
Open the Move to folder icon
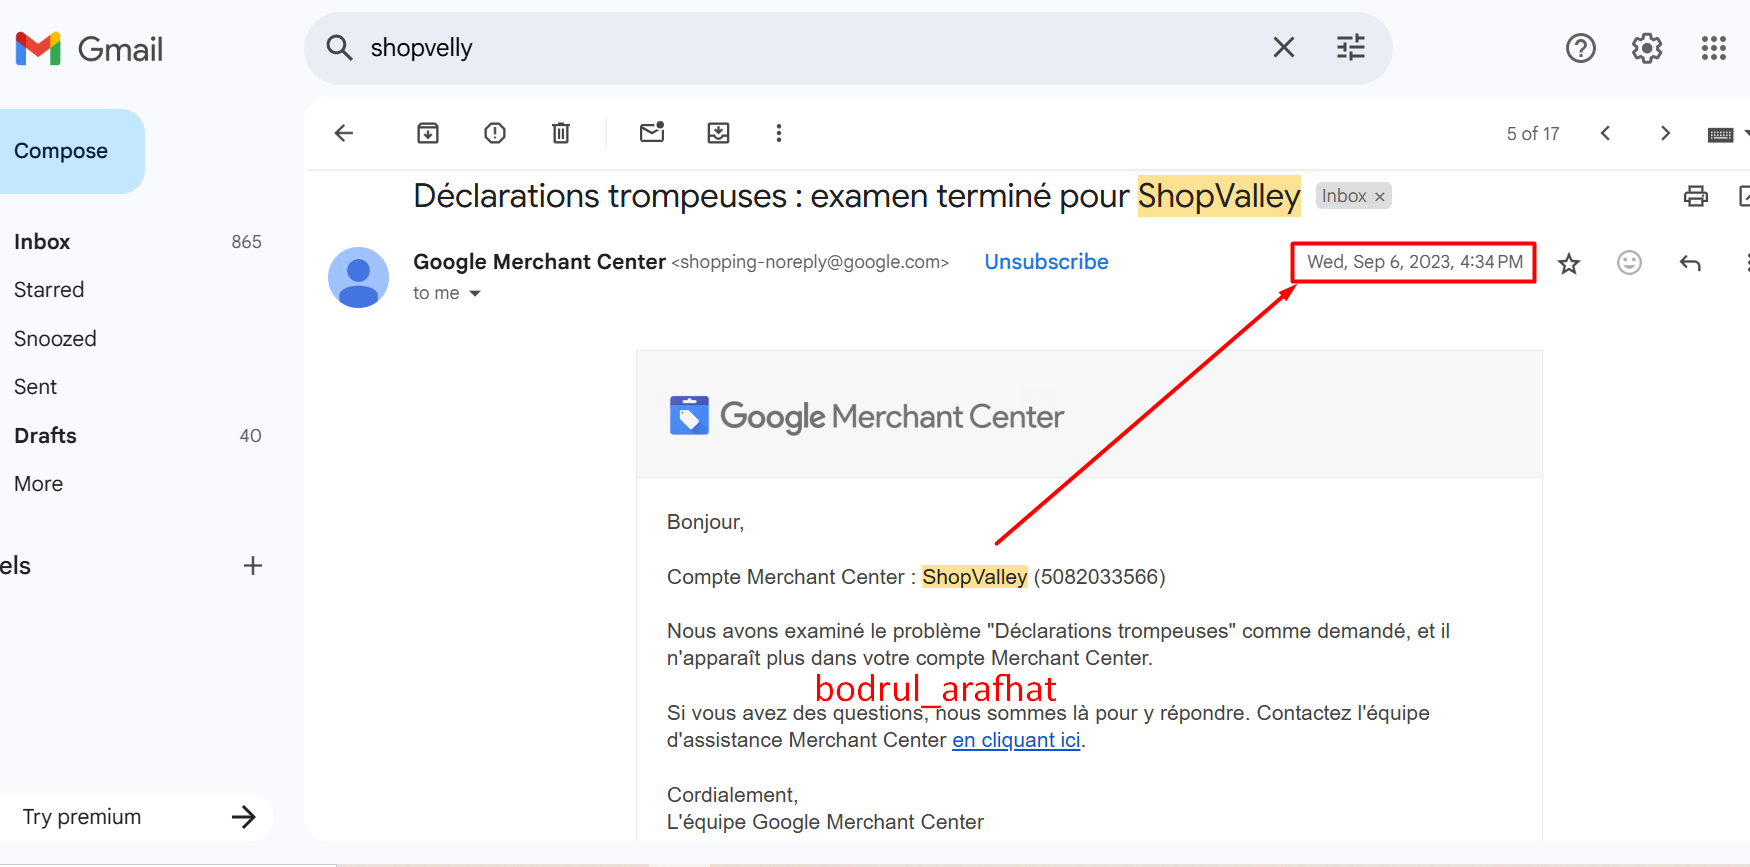tap(718, 133)
